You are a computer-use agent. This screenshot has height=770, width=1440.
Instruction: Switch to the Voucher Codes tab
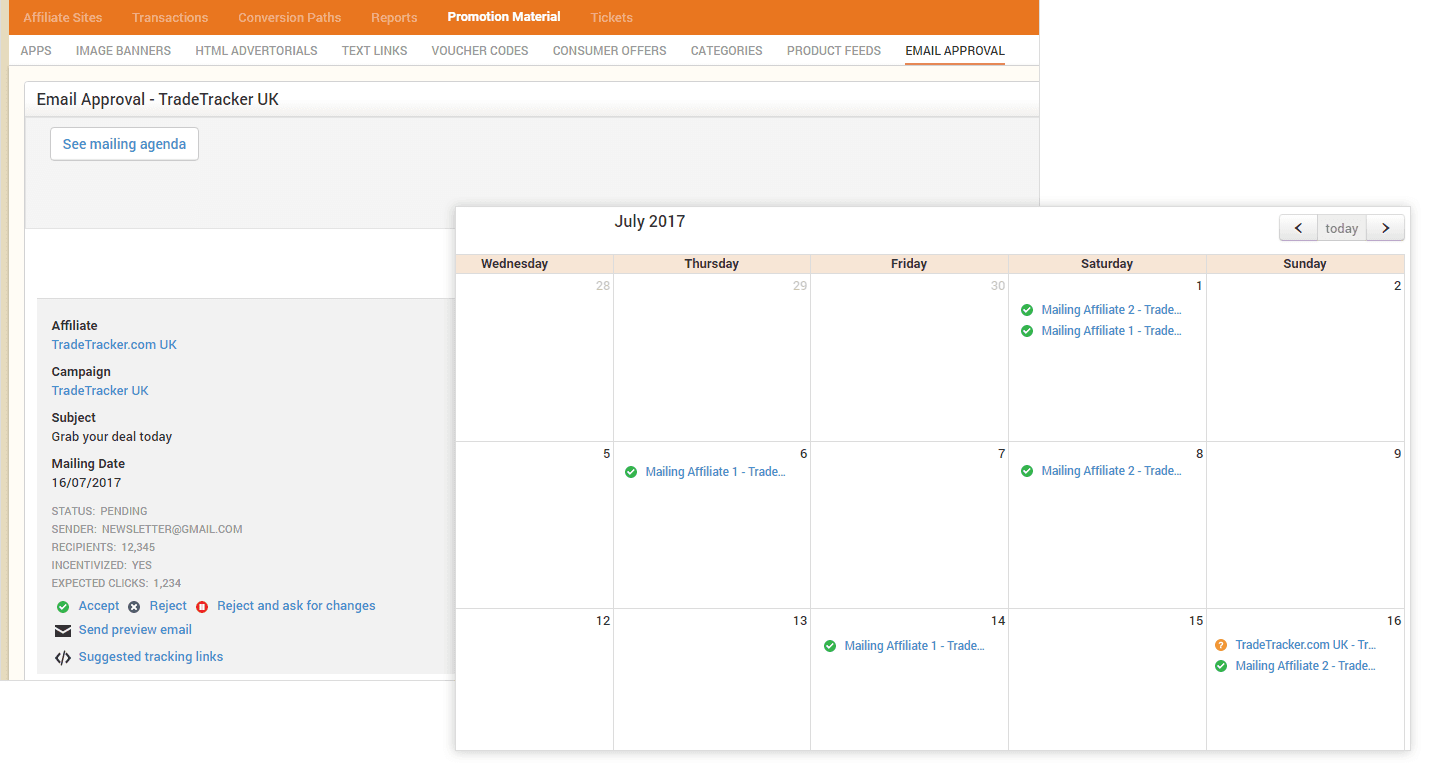[480, 51]
